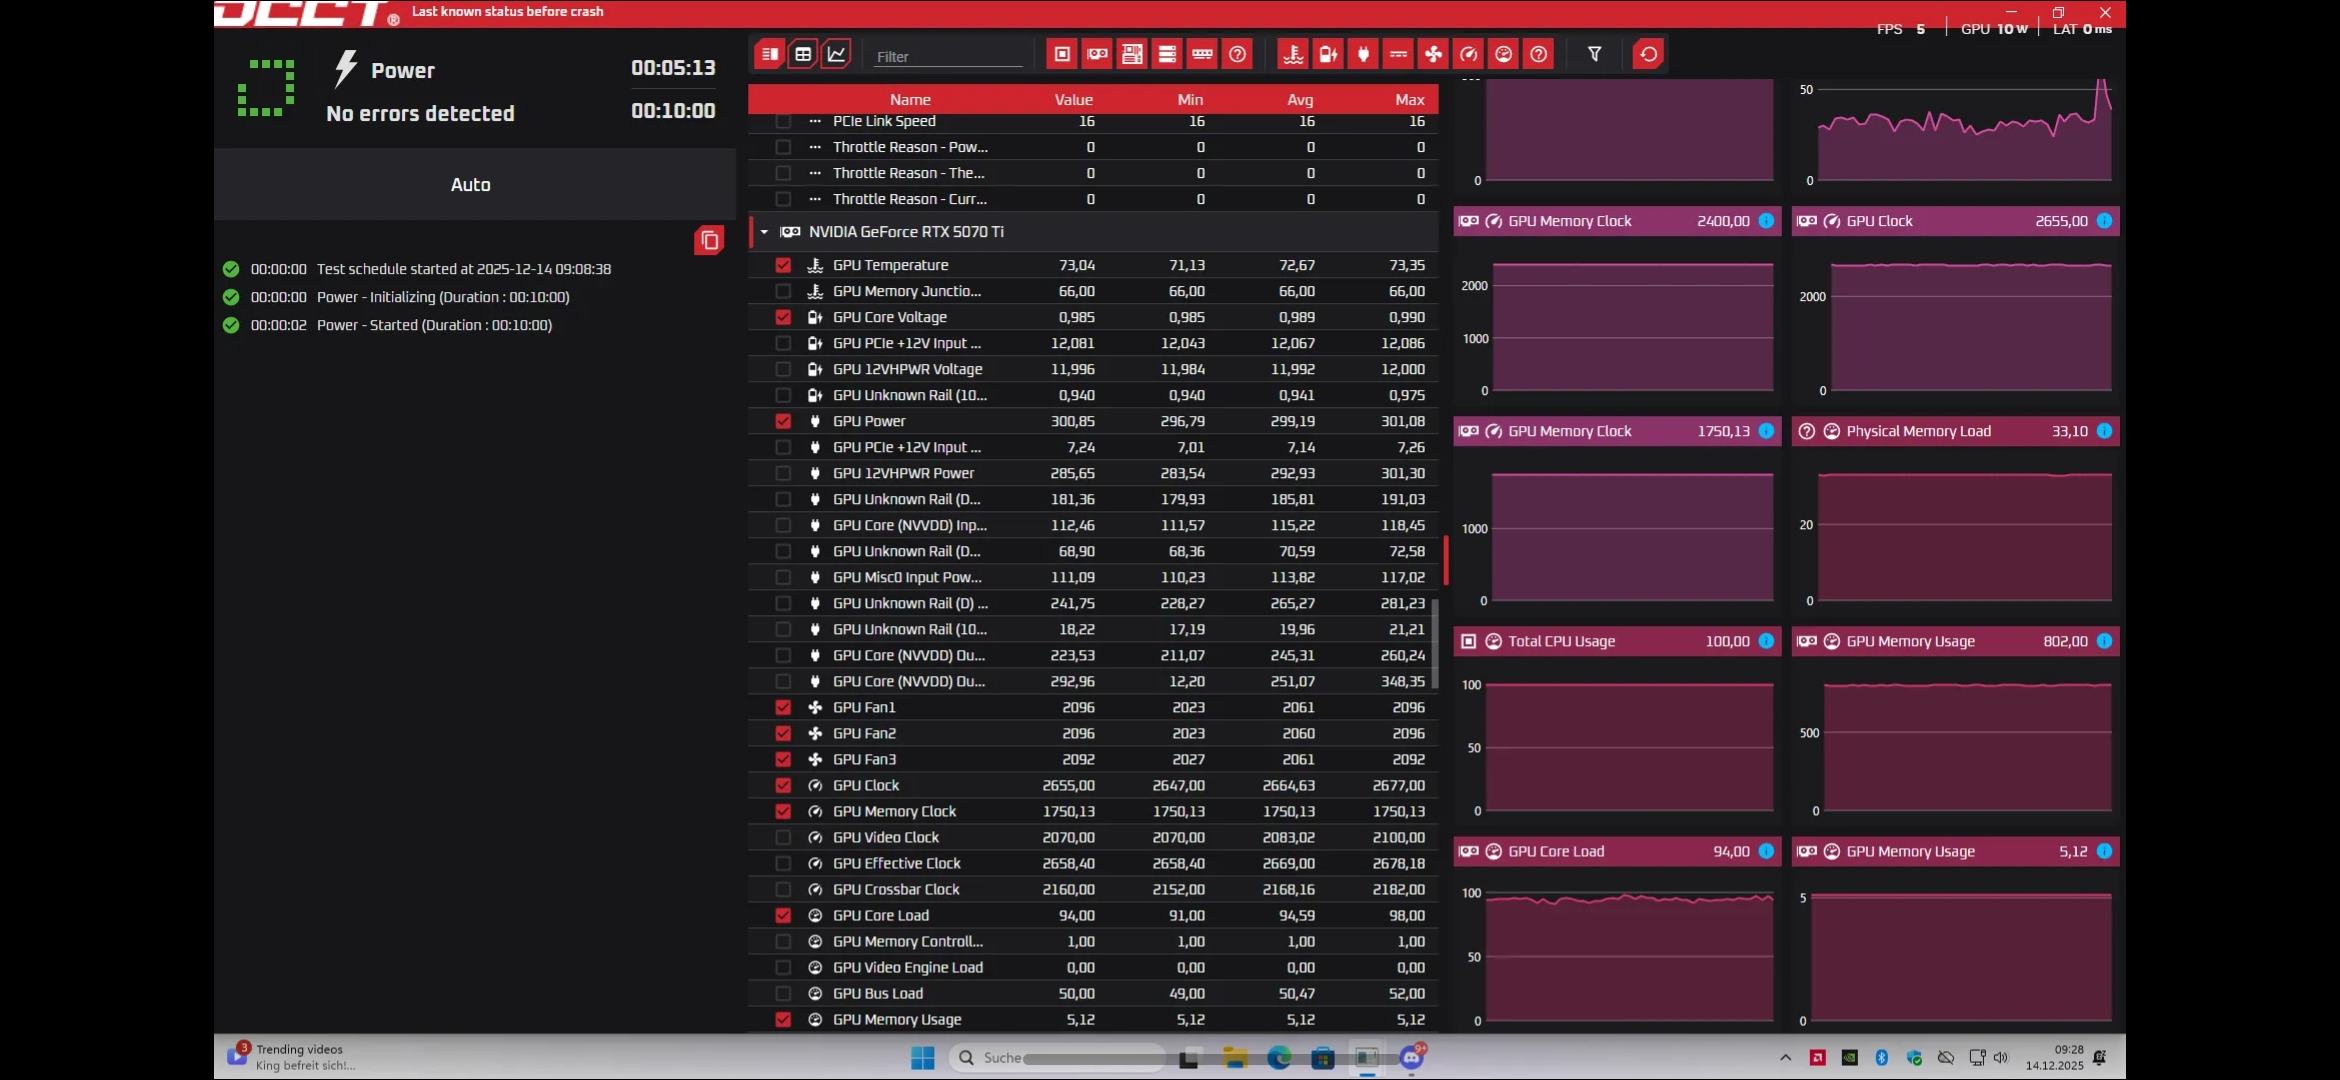Screen dimensions: 2340x1080
Task: Collapse the NVIDIA GeForce RTX 5070 Ti group
Action: (x=764, y=232)
